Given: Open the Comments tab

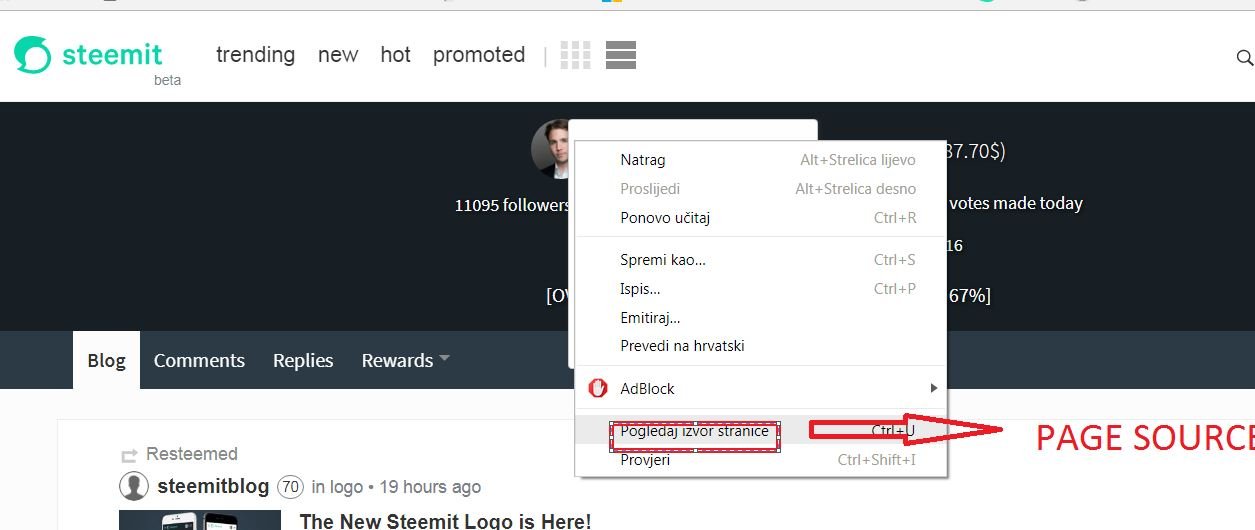Looking at the screenshot, I should click(199, 360).
